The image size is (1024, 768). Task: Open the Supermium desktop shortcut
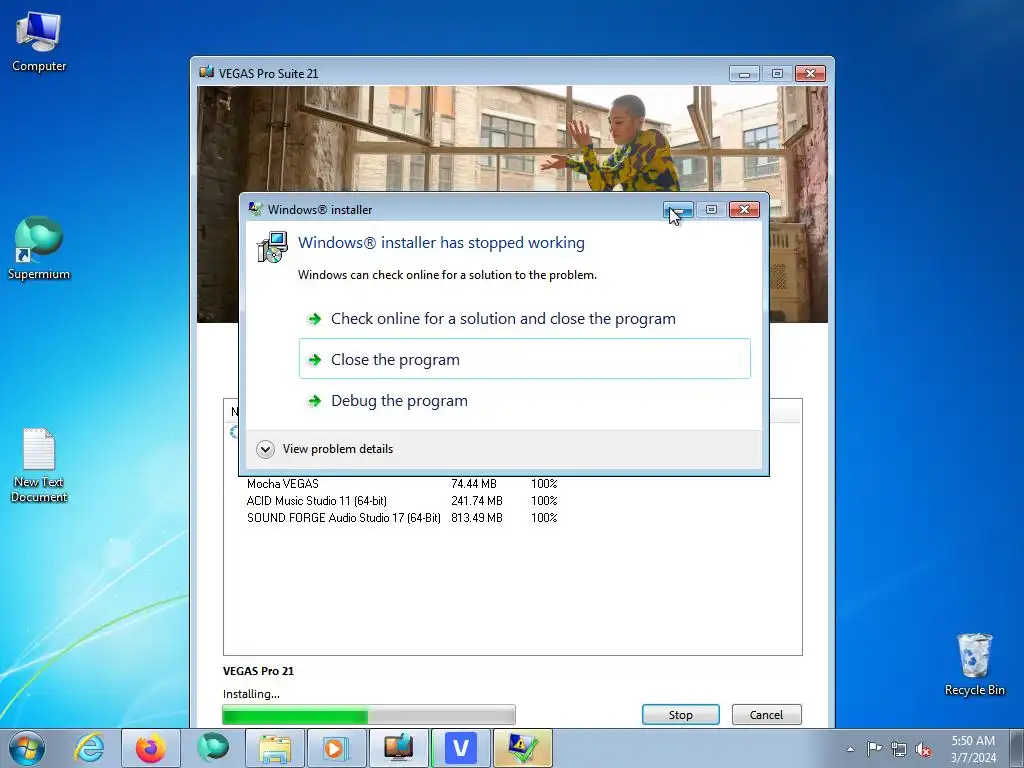click(39, 248)
